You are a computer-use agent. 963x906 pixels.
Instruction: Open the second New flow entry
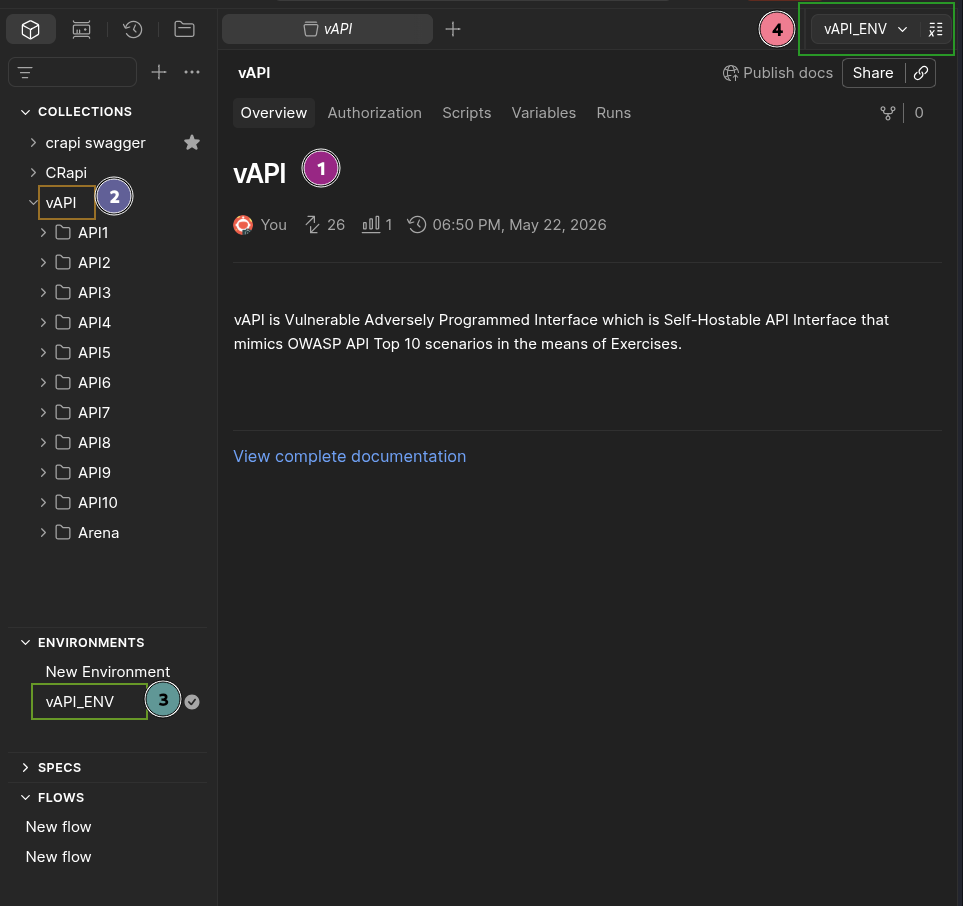coord(58,856)
